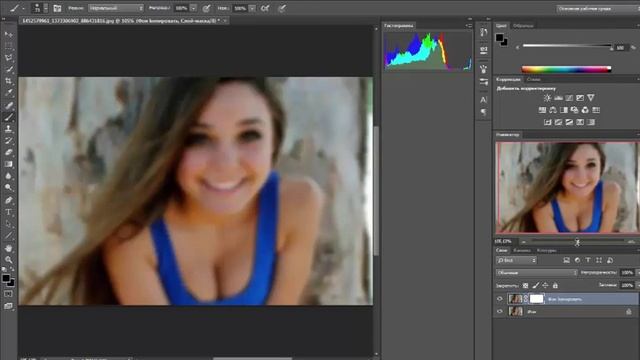The height and width of the screenshot is (360, 640).
Task: Select the Dodge tool
Action: (x=9, y=188)
